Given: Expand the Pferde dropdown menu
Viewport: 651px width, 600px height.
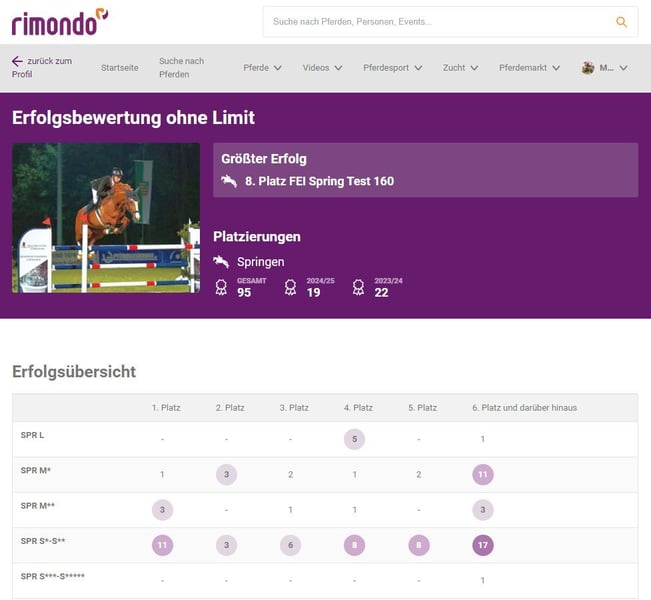Looking at the screenshot, I should 262,68.
